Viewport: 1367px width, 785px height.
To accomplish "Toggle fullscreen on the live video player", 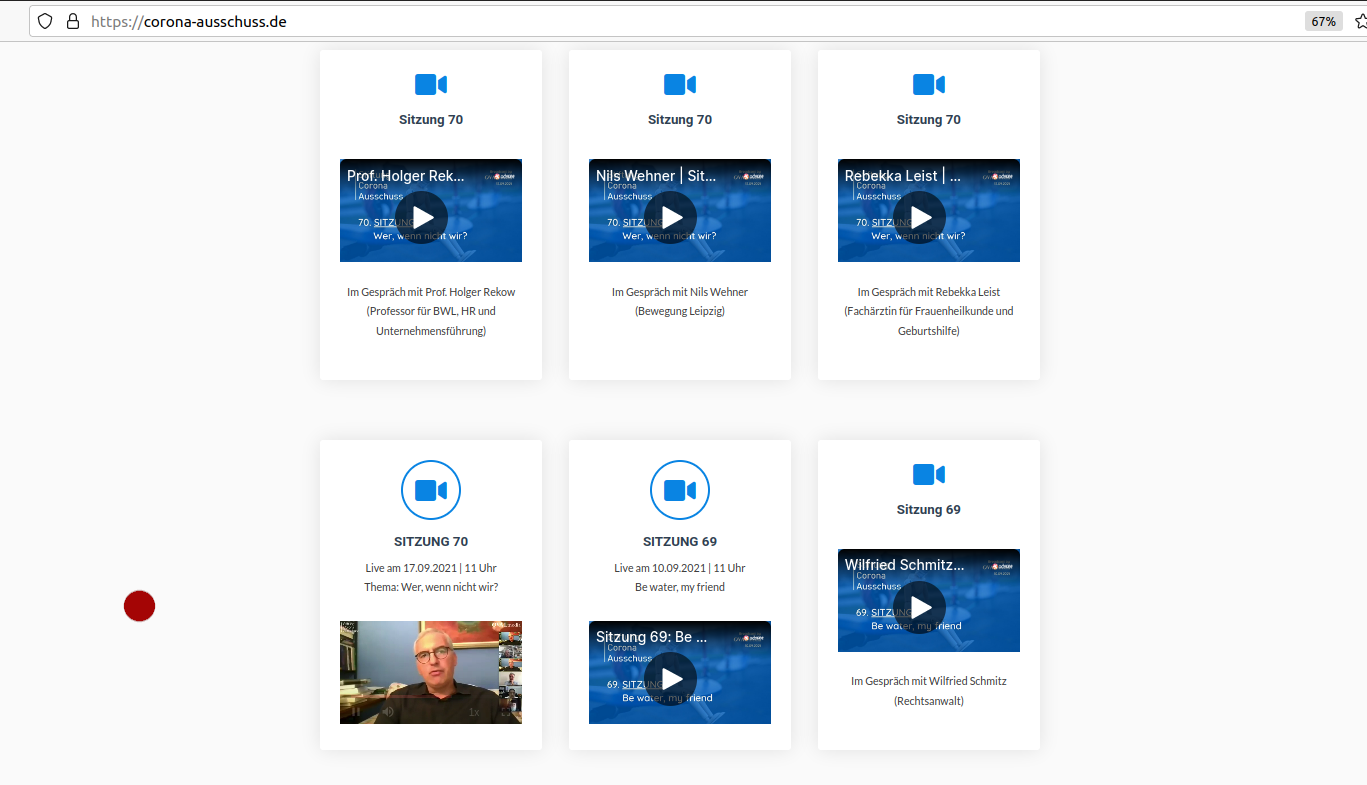I will point(506,712).
